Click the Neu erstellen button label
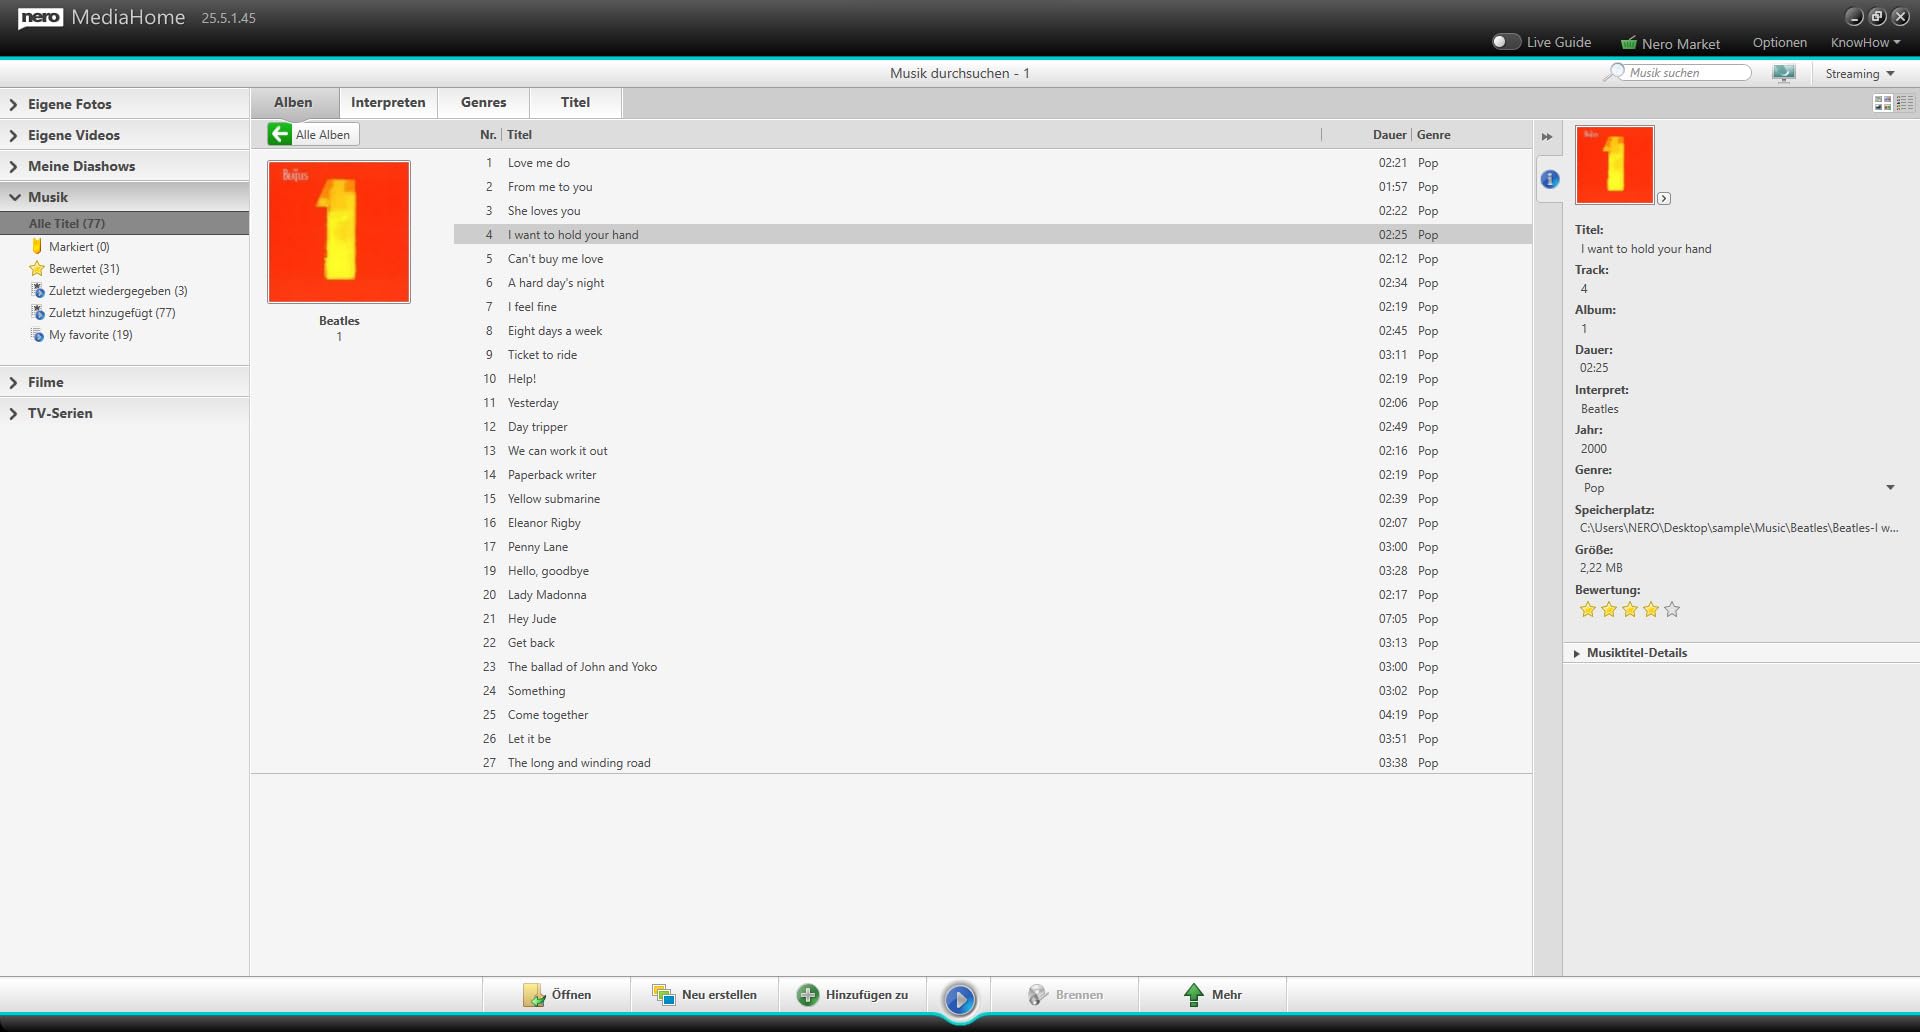The image size is (1920, 1032). pyautogui.click(x=719, y=995)
